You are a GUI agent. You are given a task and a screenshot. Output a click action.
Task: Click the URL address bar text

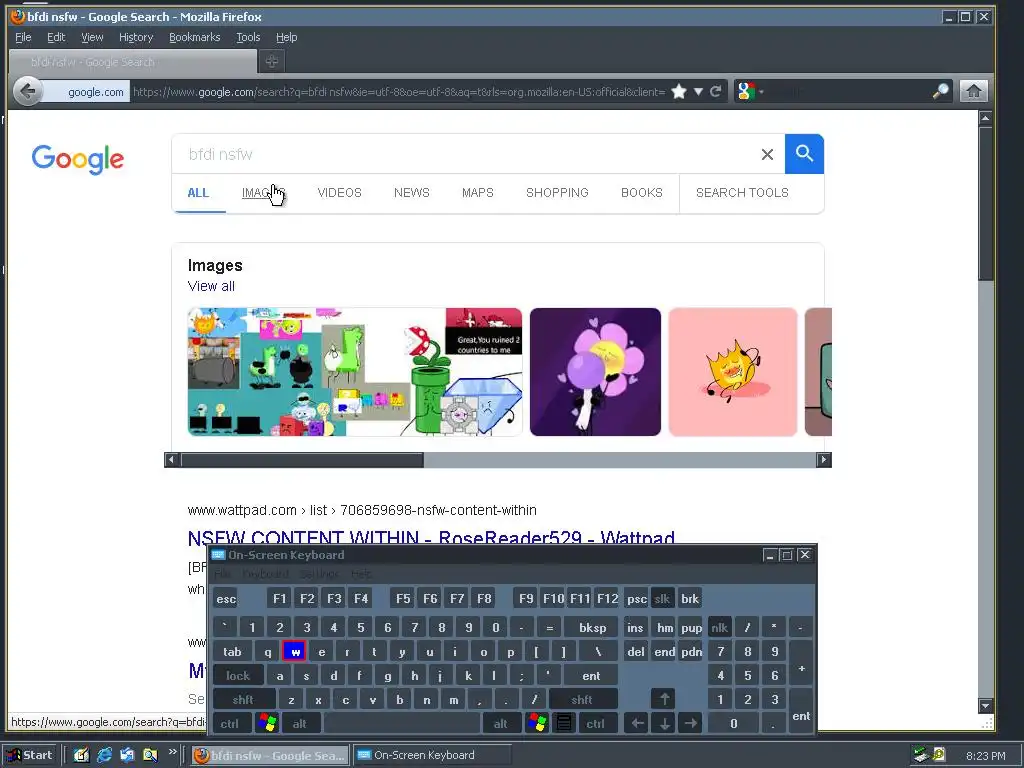pyautogui.click(x=398, y=91)
